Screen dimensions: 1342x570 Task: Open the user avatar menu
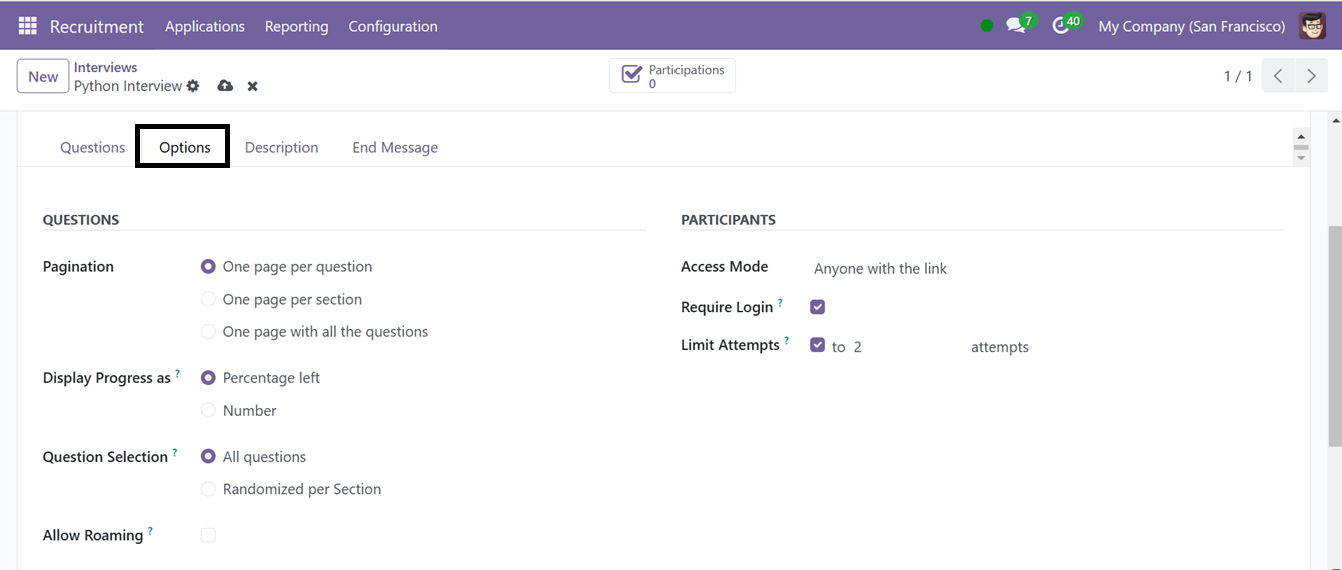coord(1313,26)
